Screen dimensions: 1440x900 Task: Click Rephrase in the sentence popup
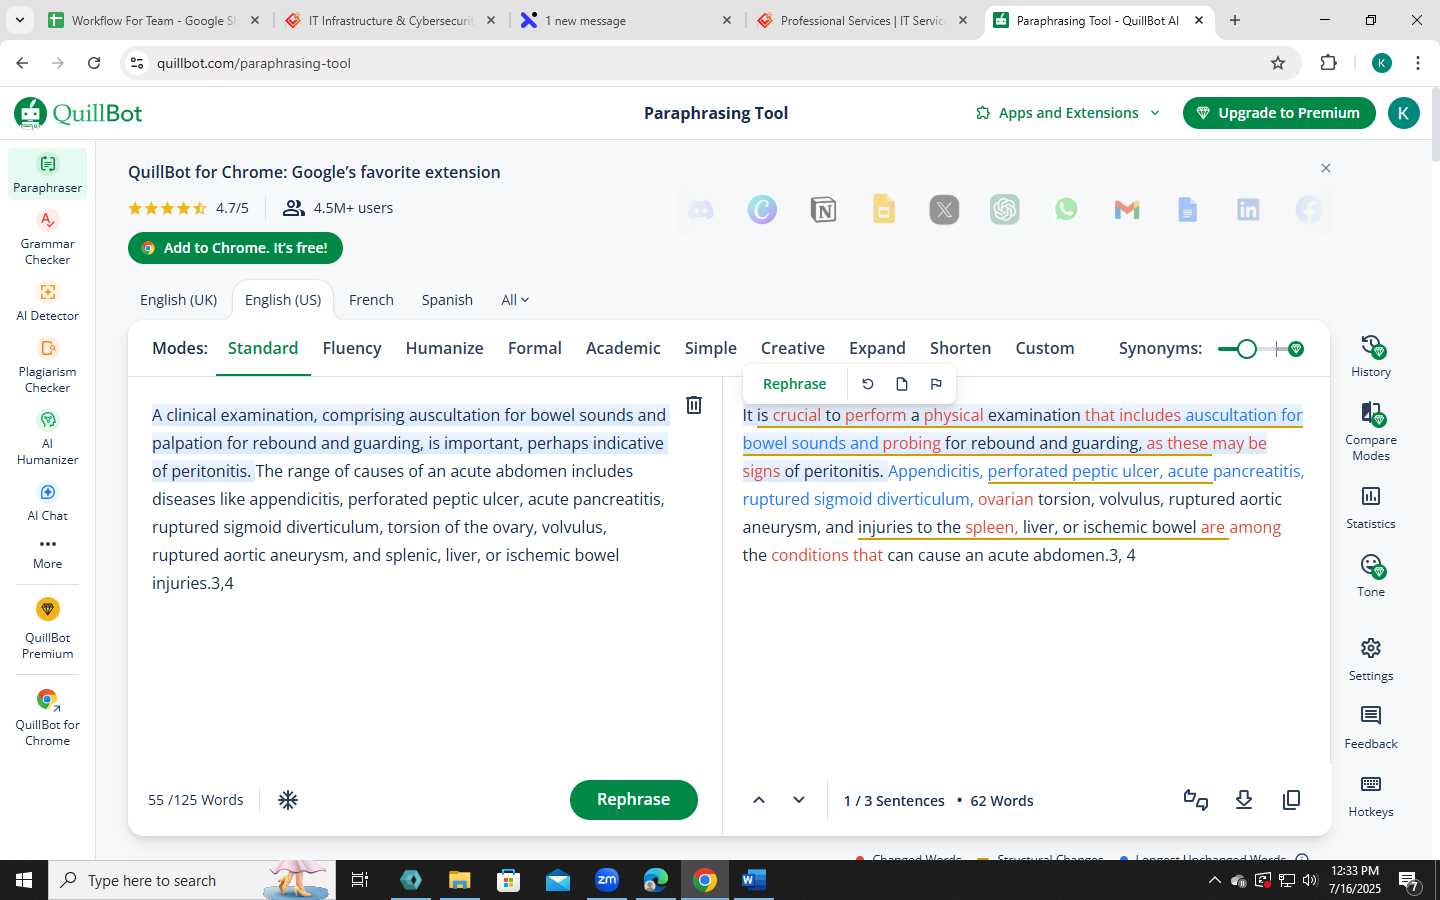pyautogui.click(x=794, y=384)
